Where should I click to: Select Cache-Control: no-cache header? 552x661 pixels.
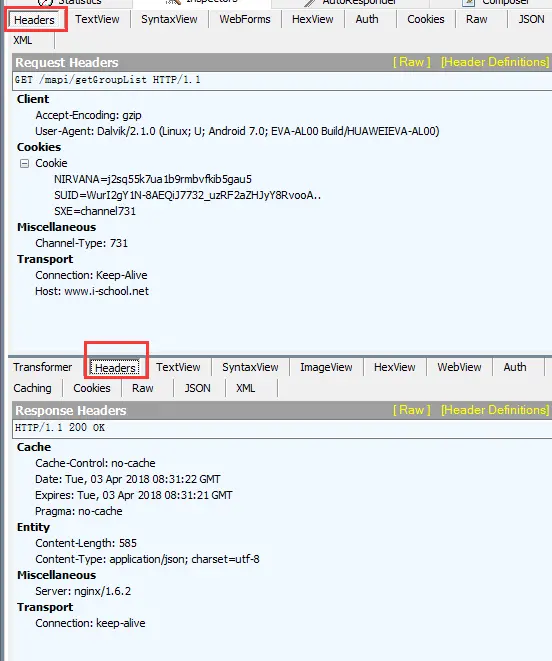pyautogui.click(x=95, y=463)
